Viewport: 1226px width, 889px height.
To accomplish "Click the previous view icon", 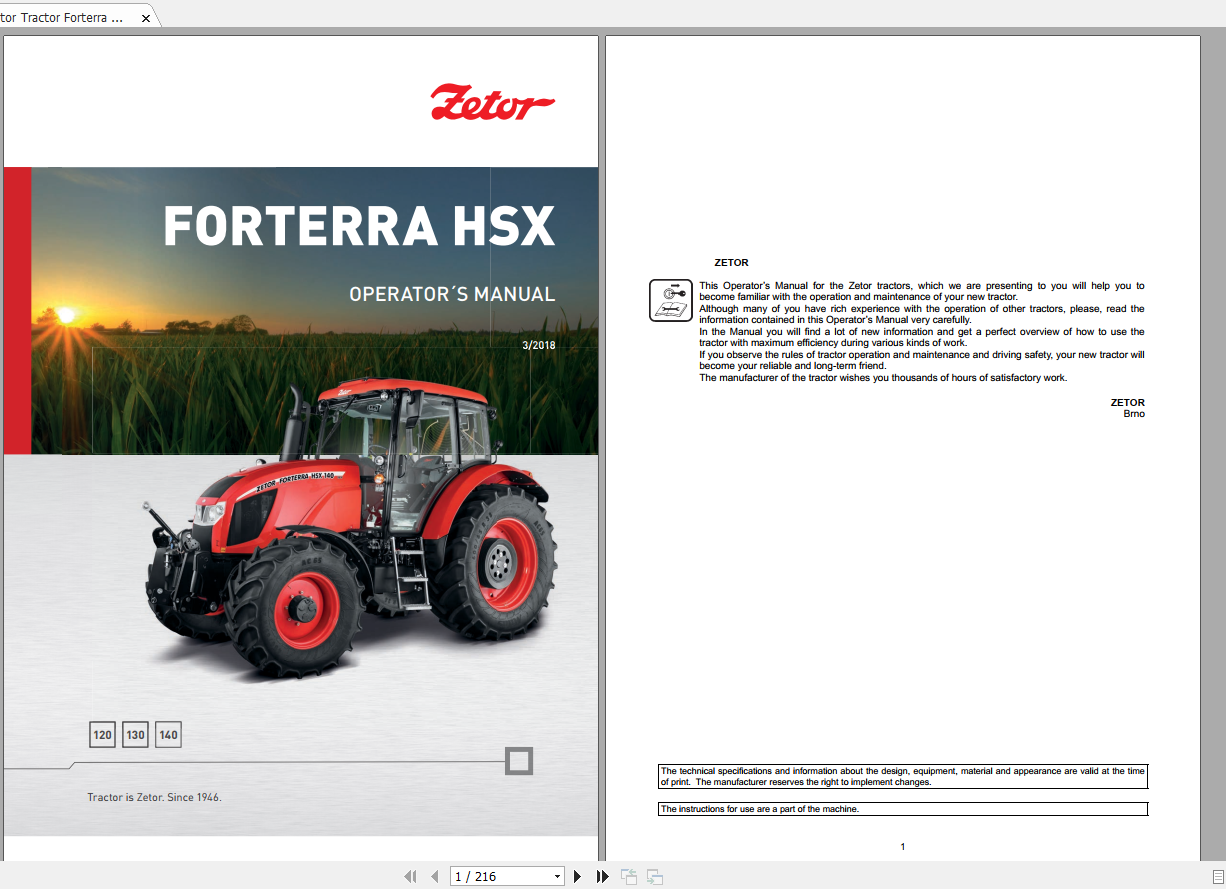I will tap(629, 877).
